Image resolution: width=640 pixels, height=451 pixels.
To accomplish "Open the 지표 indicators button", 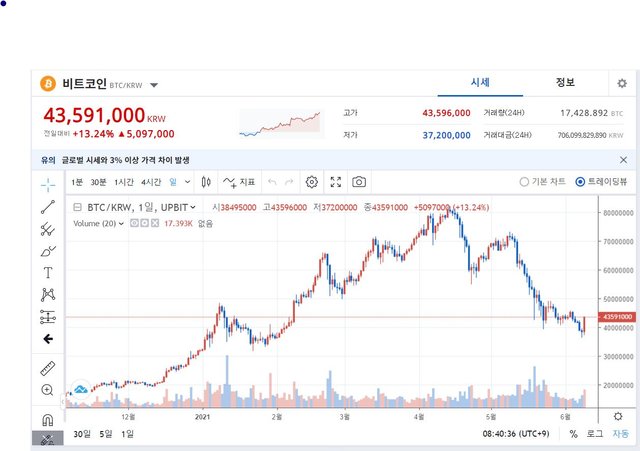I will (x=239, y=182).
